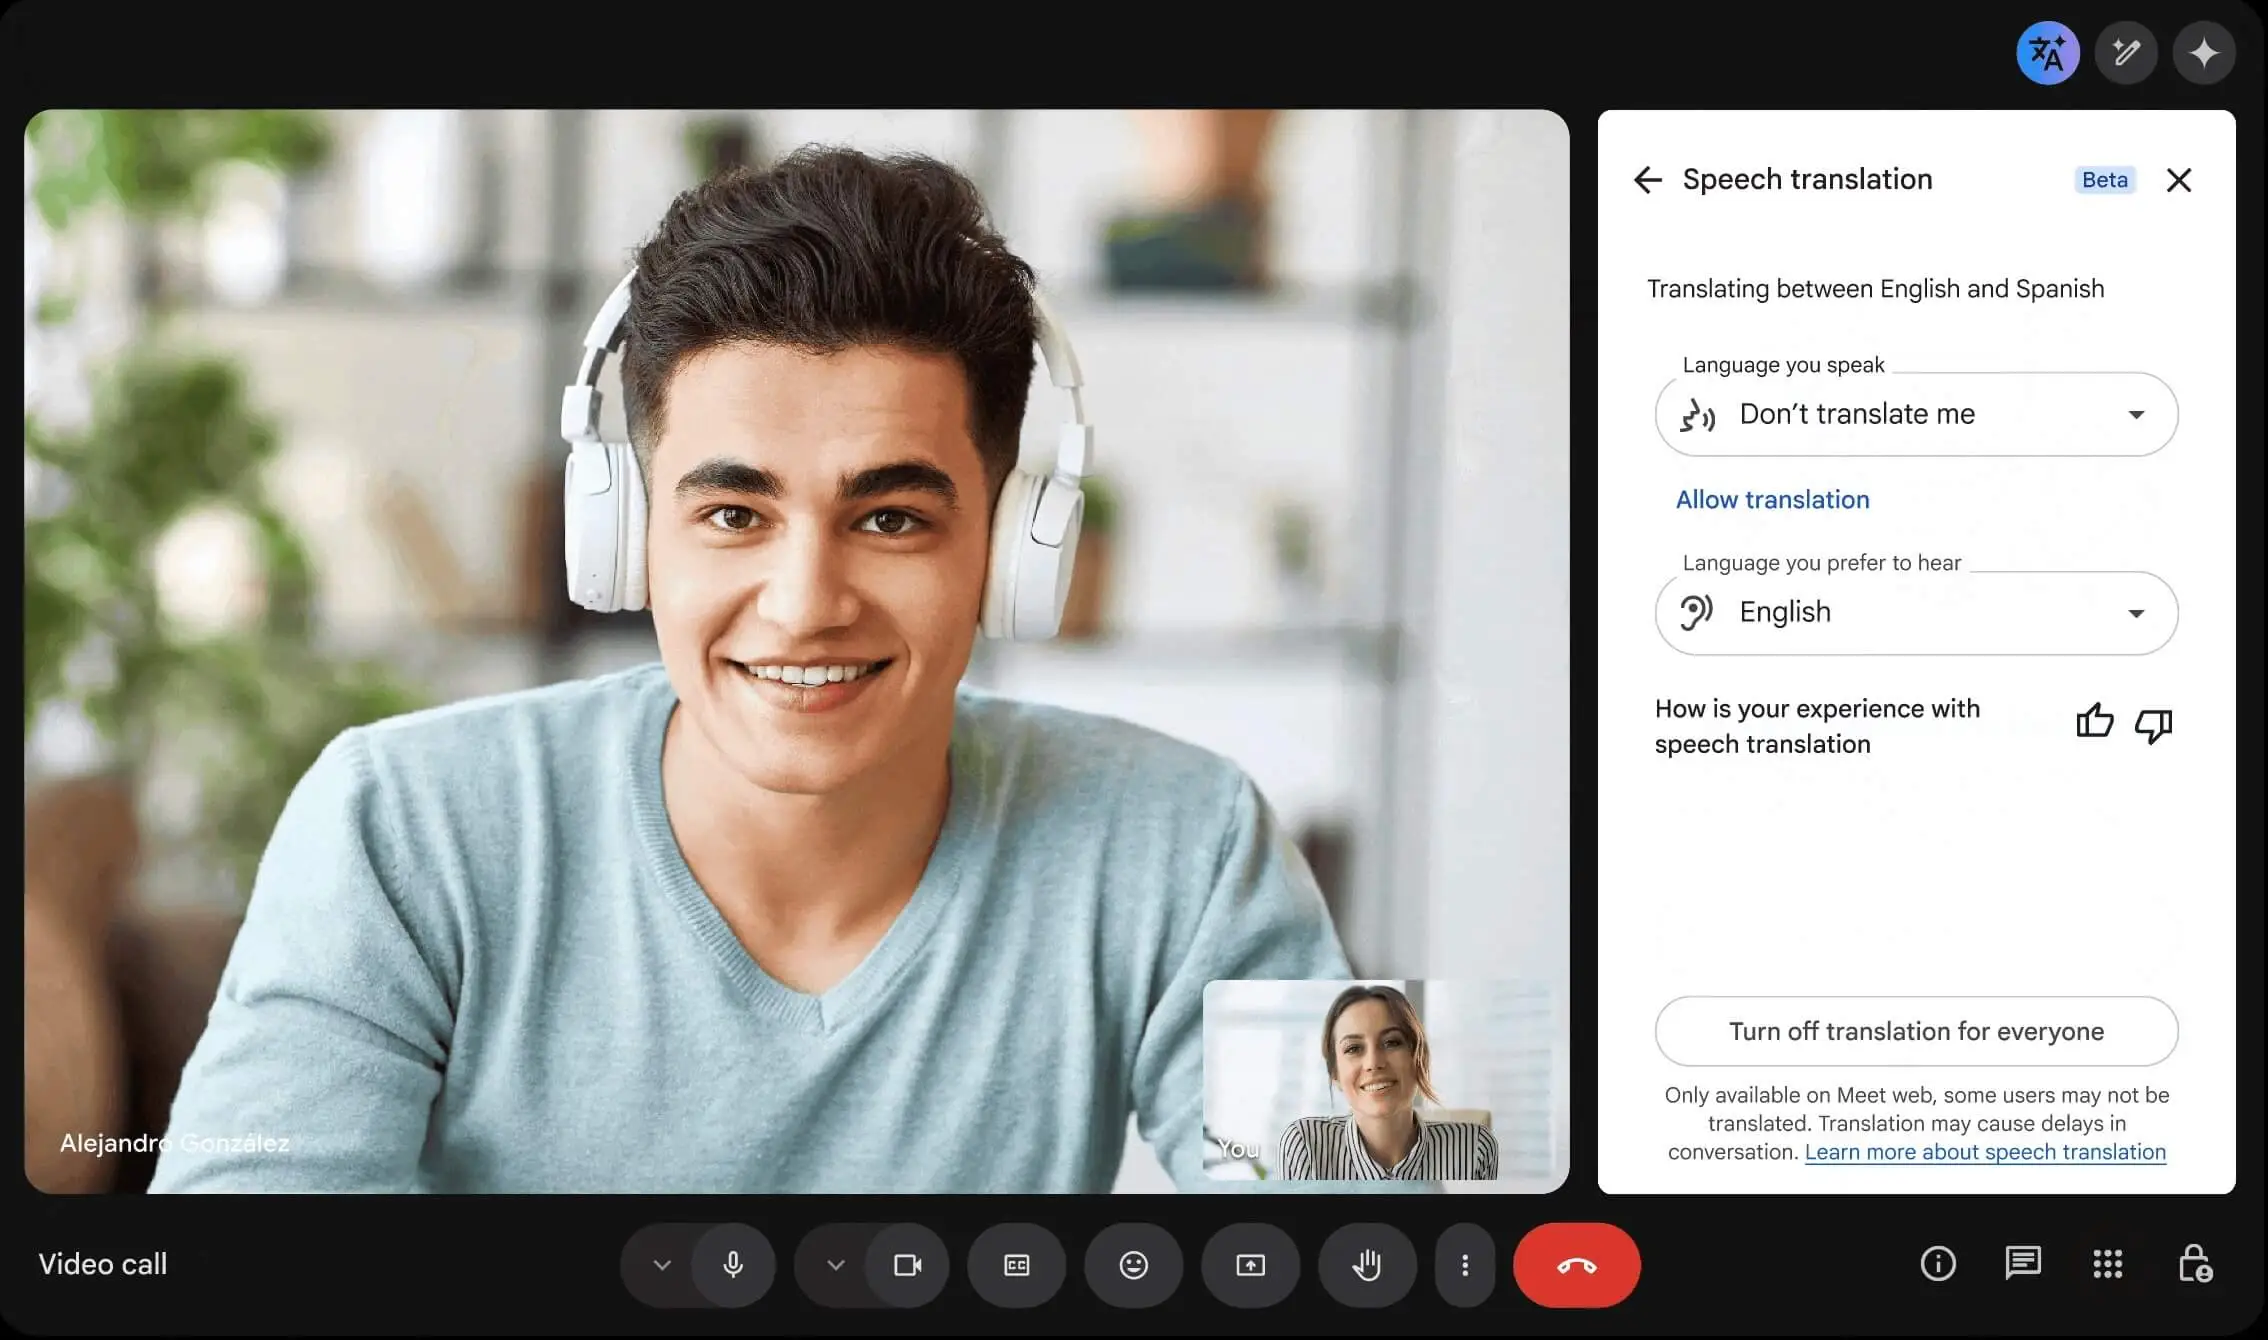This screenshot has height=1340, width=2268.
Task: Open emoji reactions
Action: click(1133, 1265)
